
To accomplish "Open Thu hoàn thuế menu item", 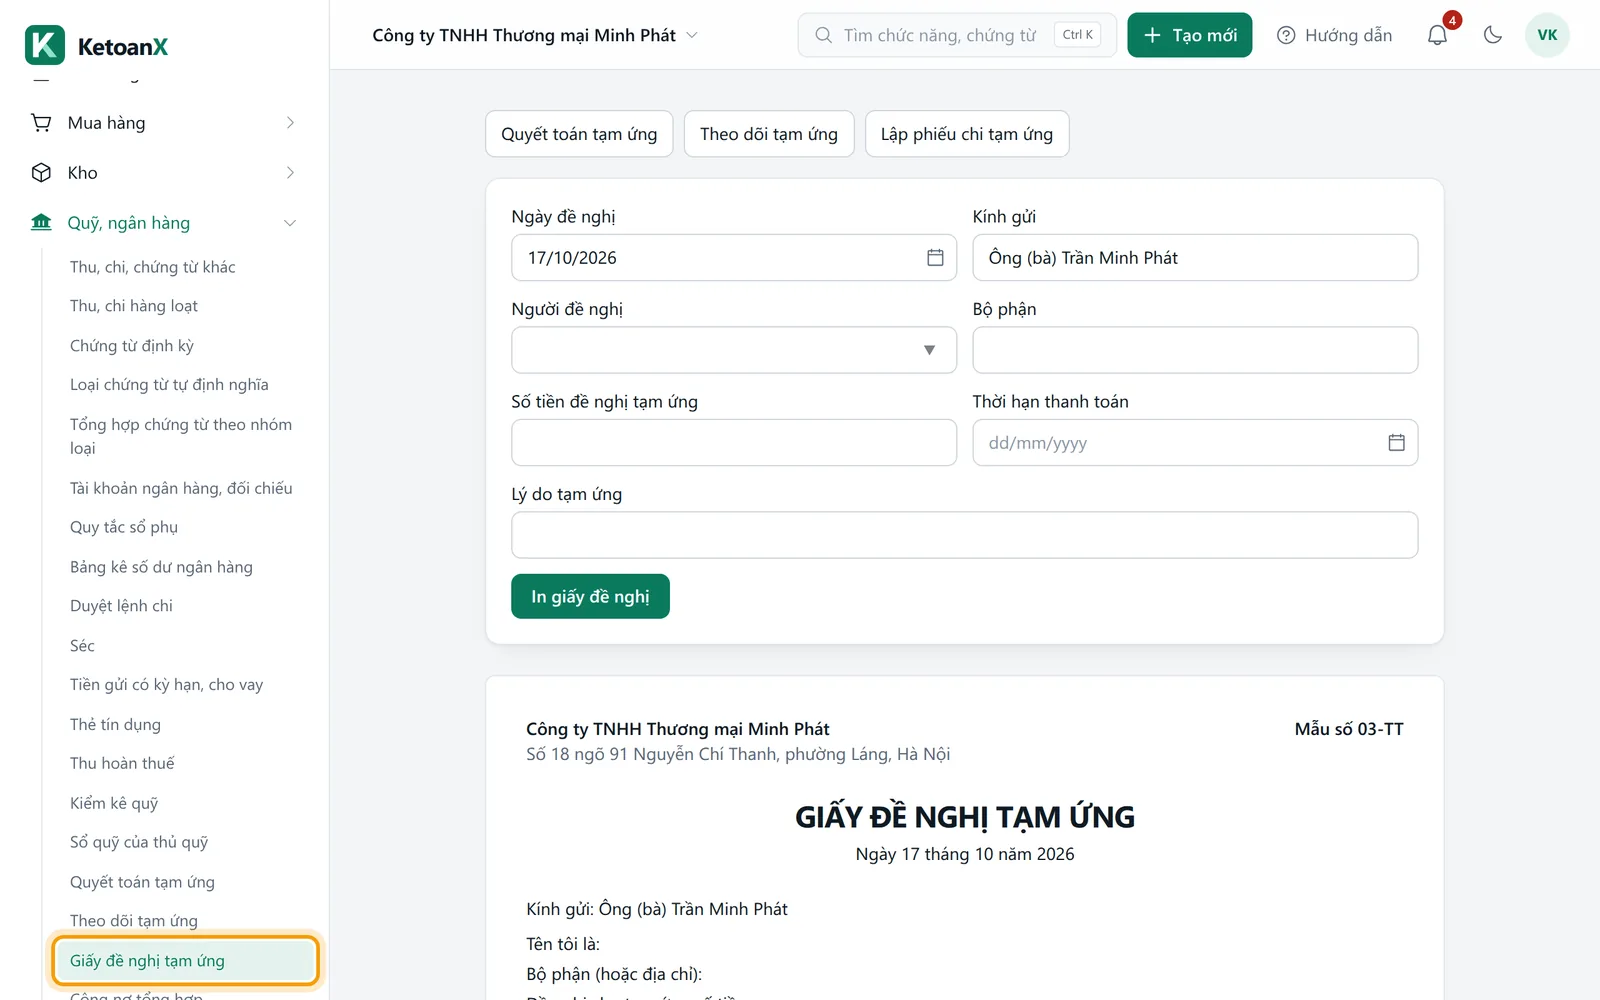I will click(122, 763).
